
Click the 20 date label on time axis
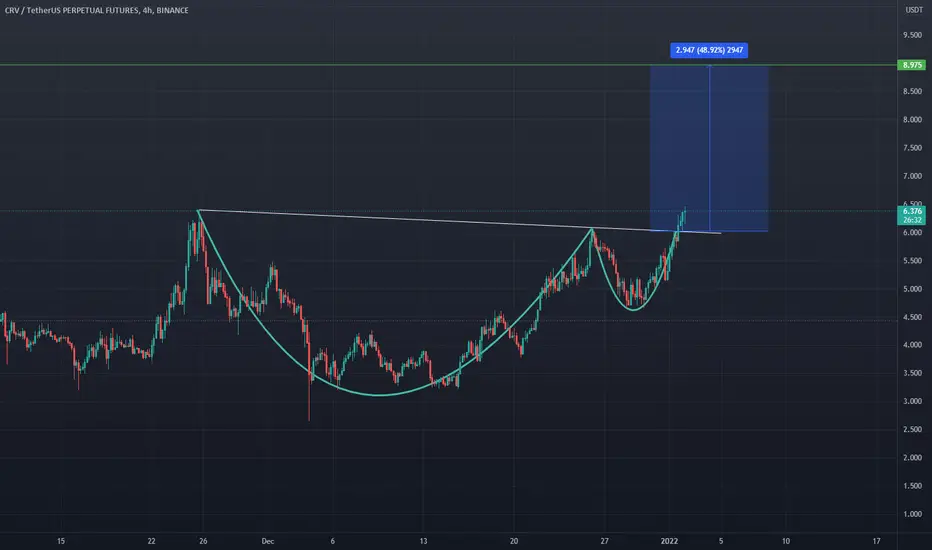click(x=514, y=541)
